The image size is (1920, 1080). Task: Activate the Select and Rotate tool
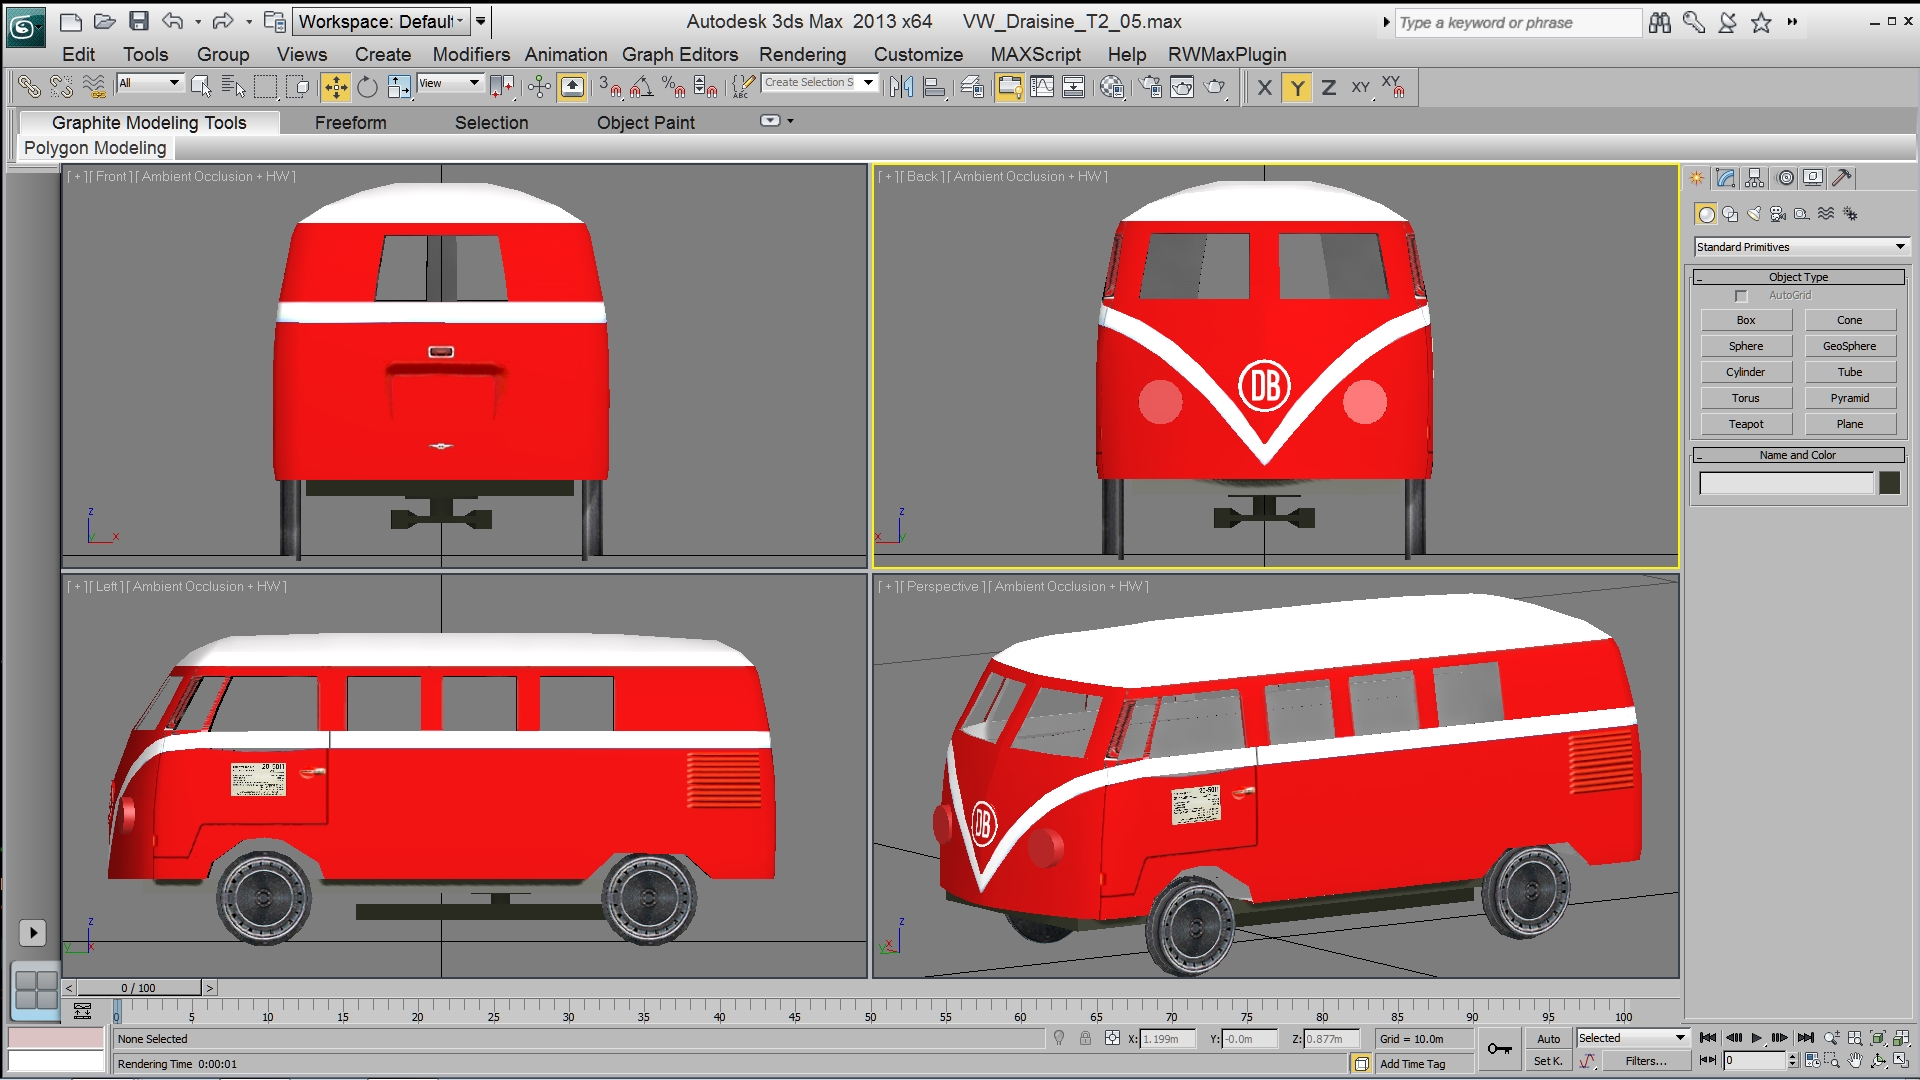click(x=367, y=88)
